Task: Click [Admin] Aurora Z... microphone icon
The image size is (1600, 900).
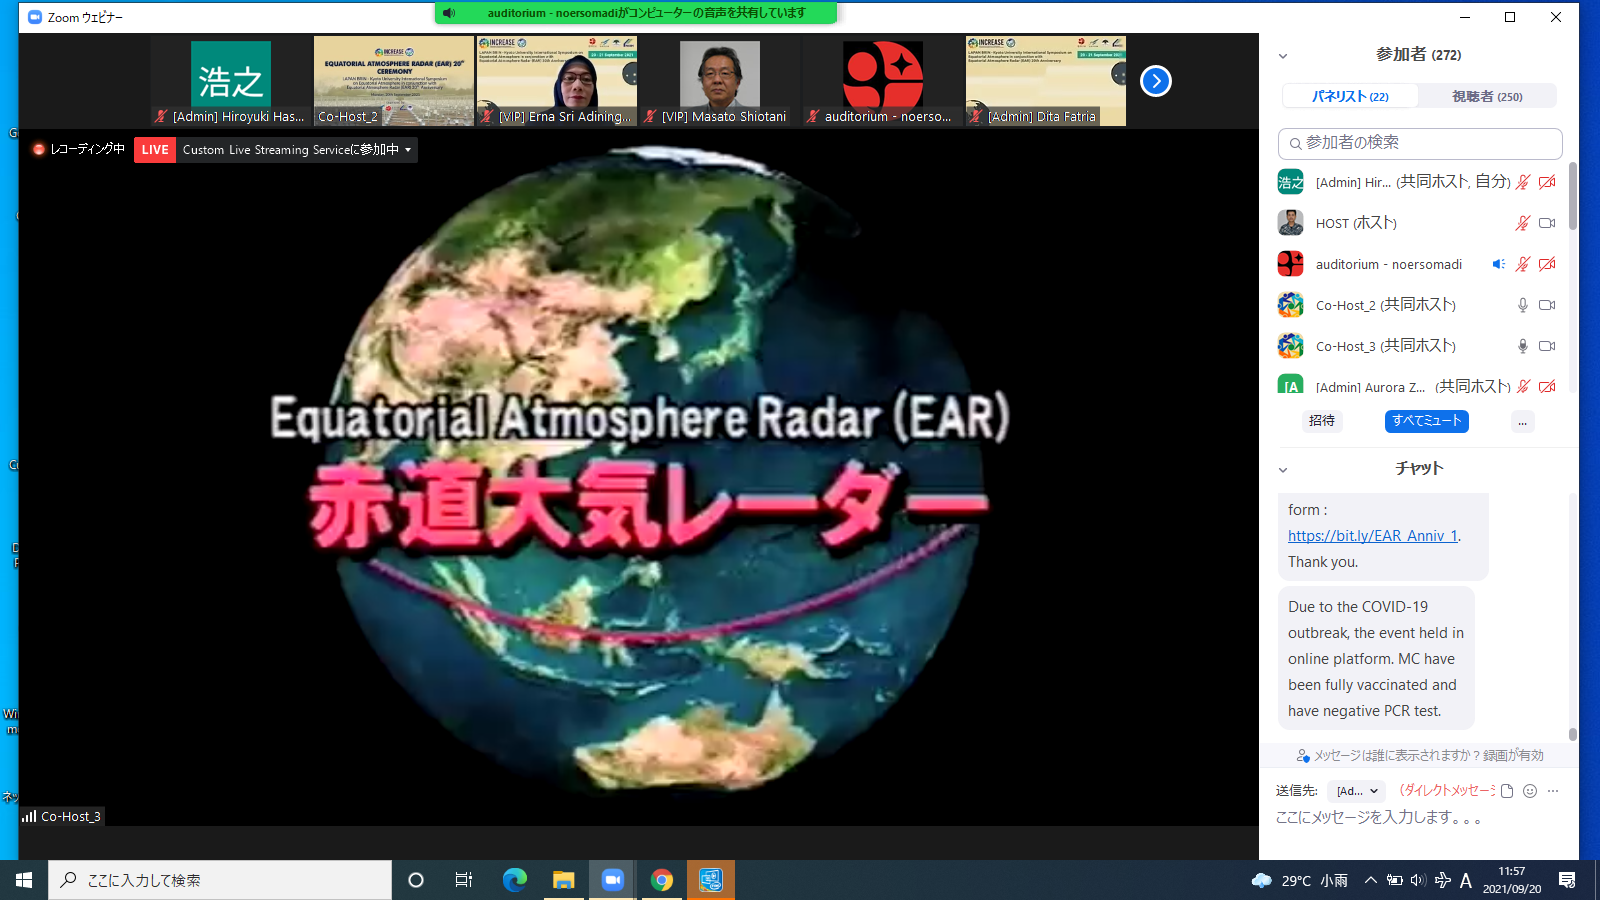Action: coord(1522,386)
